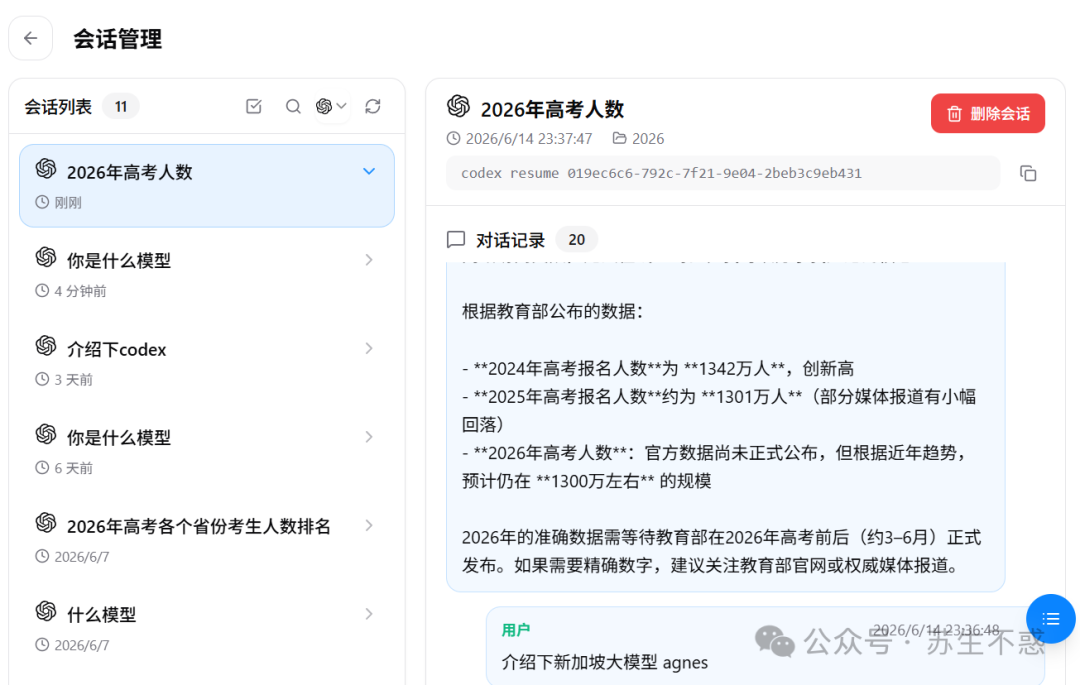The image size is (1080, 685).
Task: Click the 用户 label in the message
Action: click(x=516, y=630)
